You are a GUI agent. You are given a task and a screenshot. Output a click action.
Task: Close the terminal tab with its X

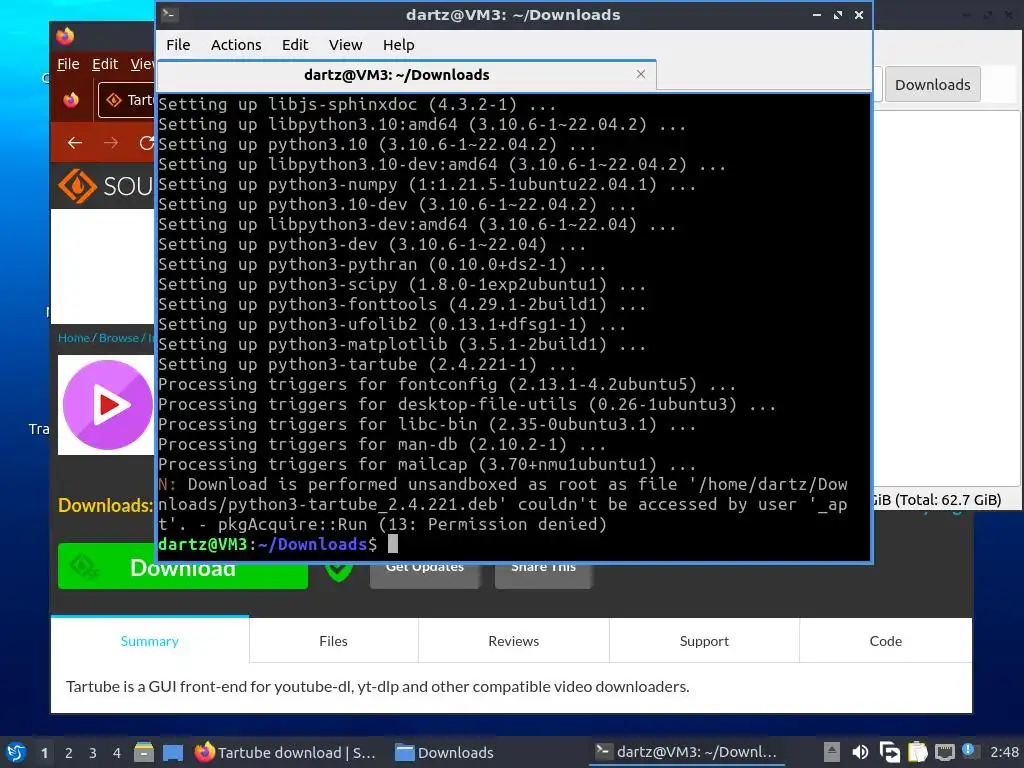pyautogui.click(x=641, y=74)
